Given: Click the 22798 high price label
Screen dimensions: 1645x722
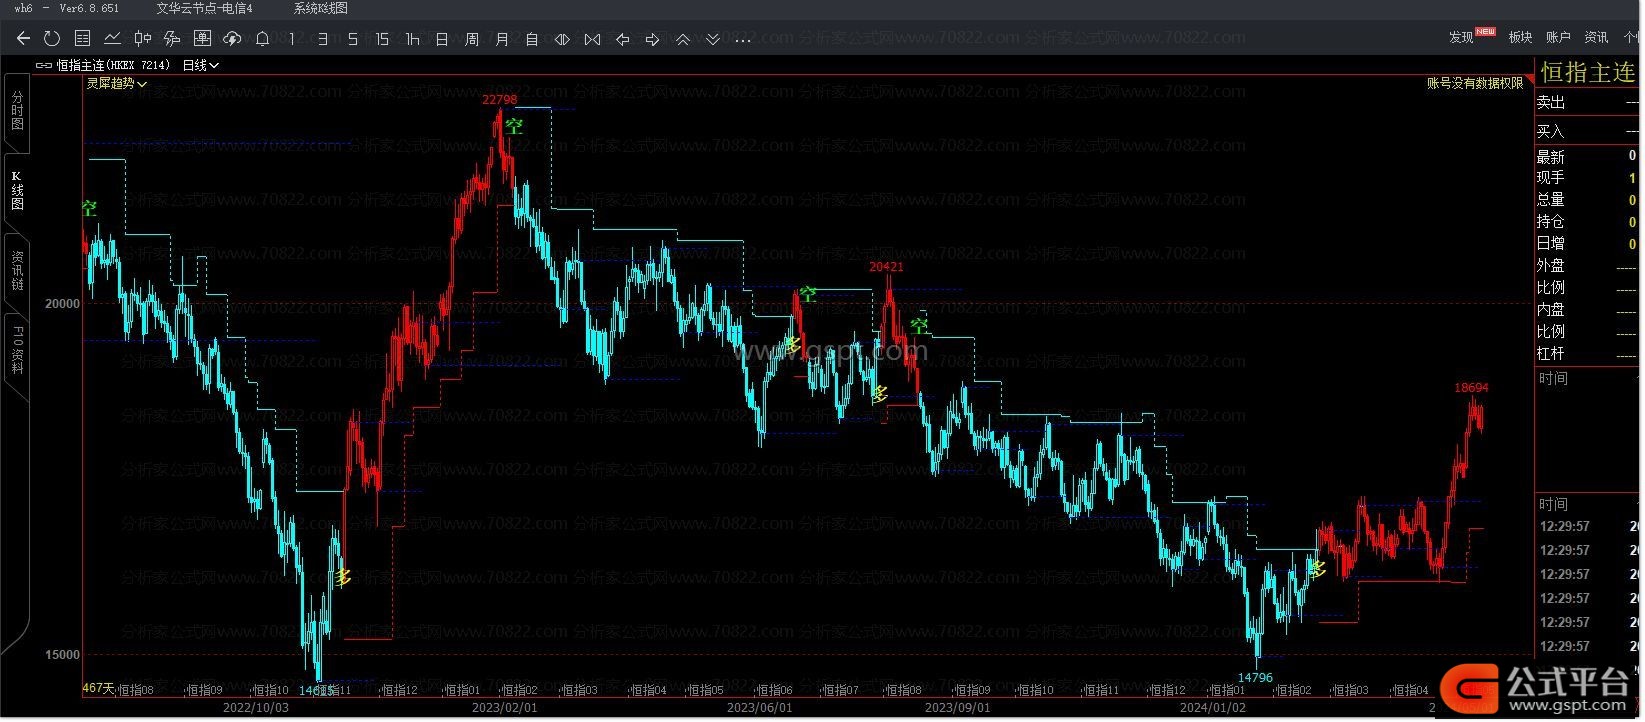Looking at the screenshot, I should tap(500, 99).
